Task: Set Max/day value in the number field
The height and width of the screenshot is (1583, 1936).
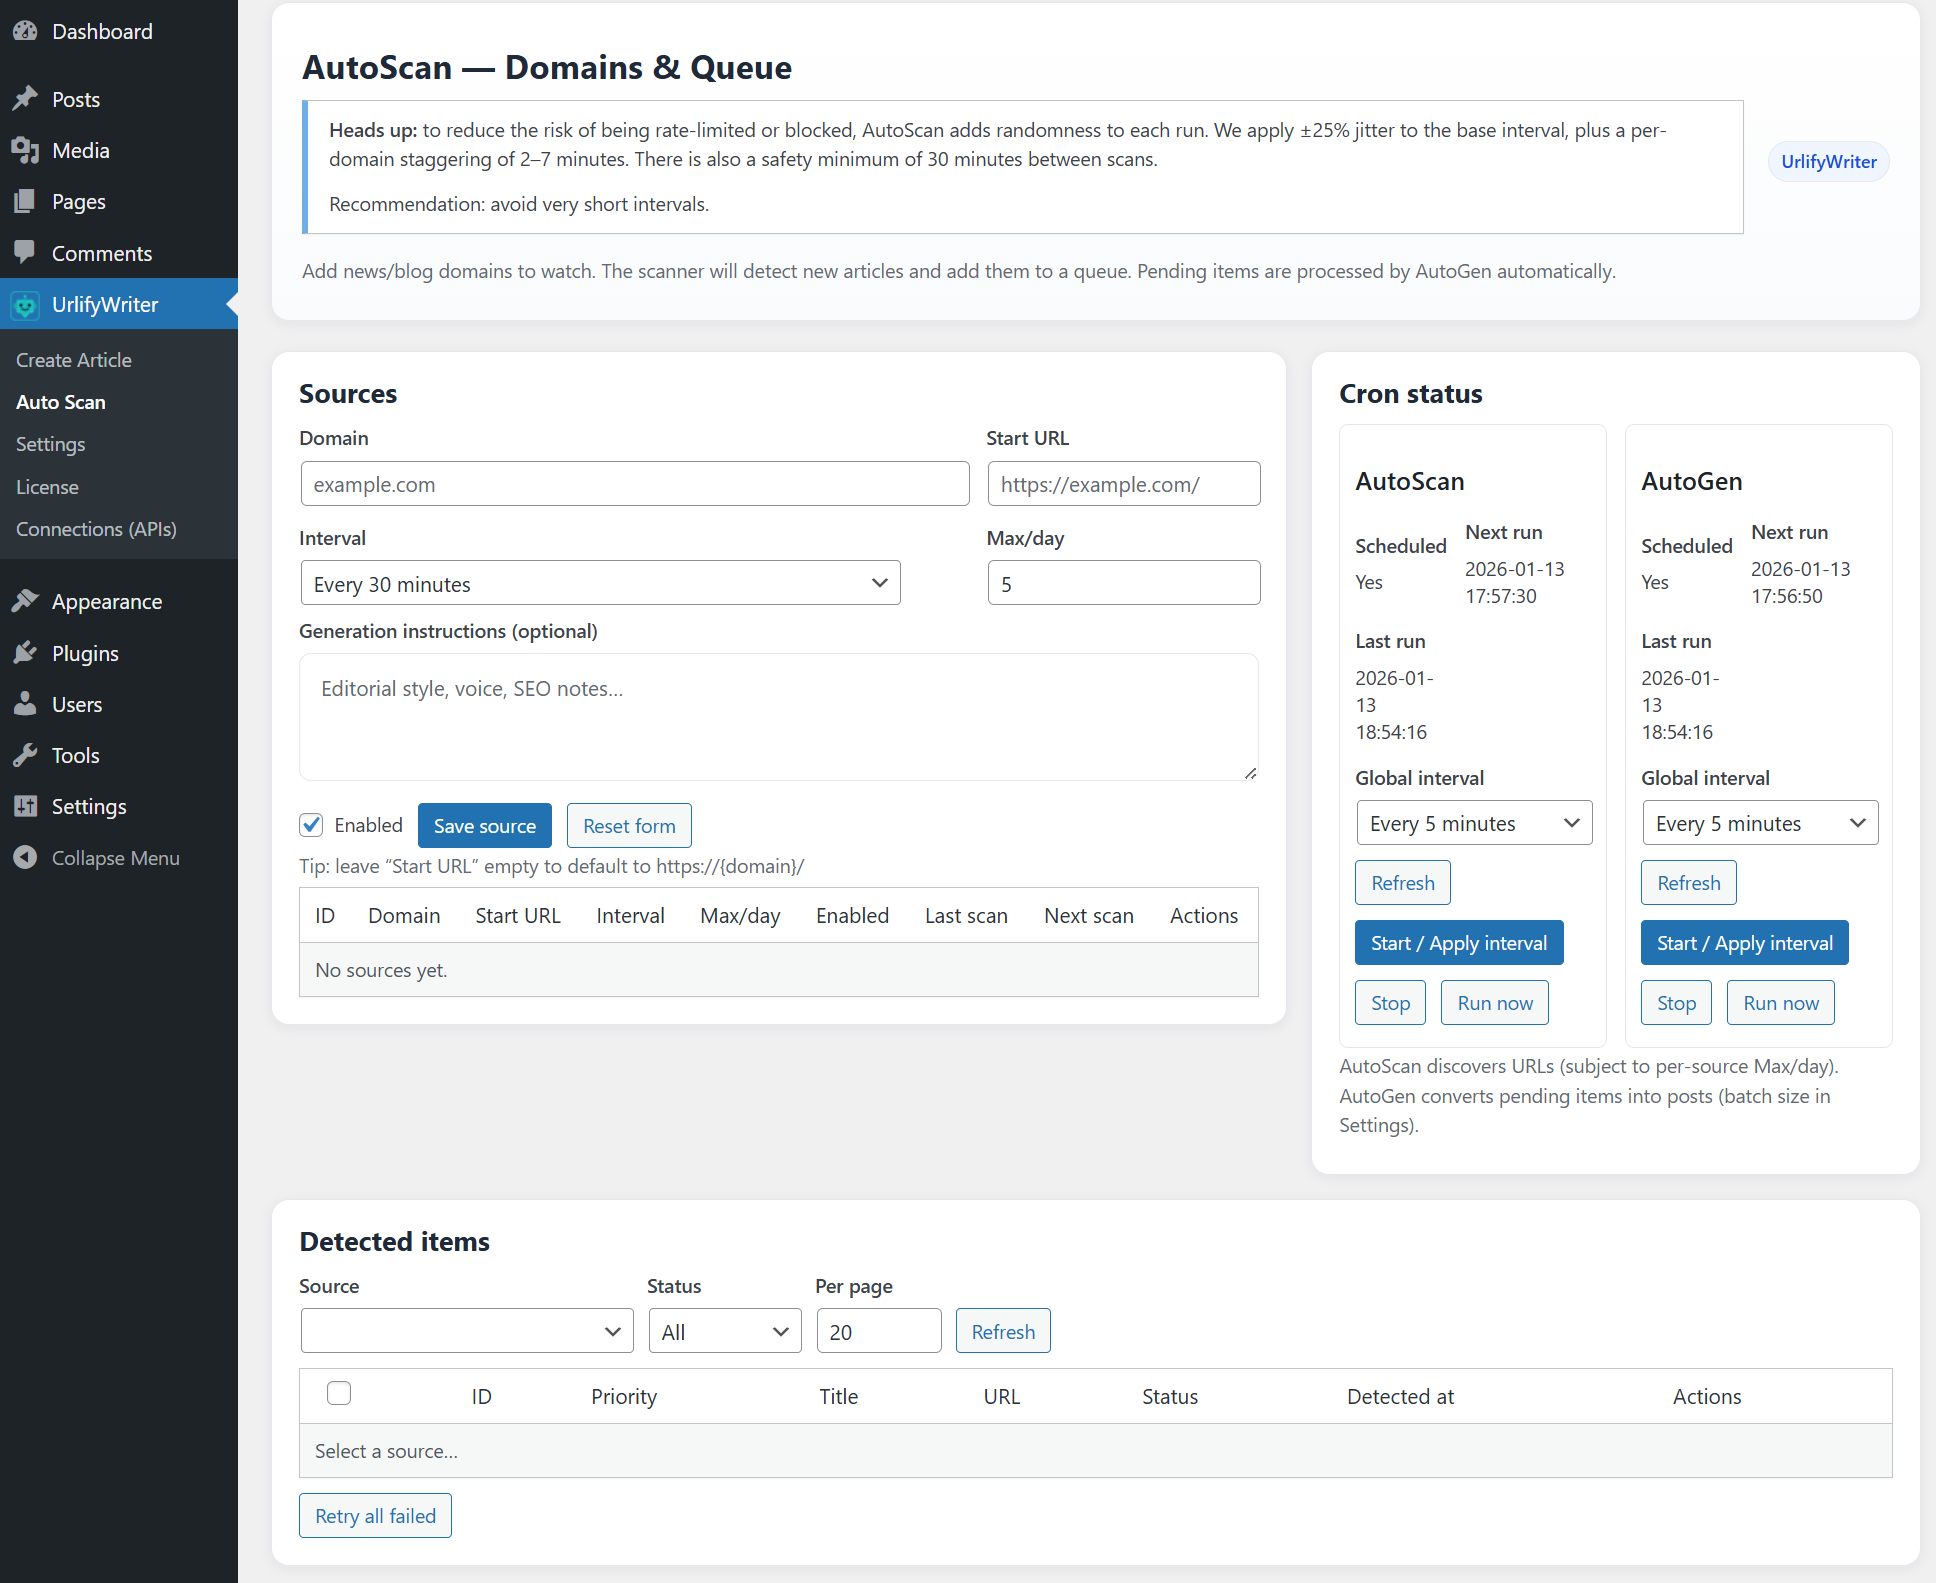Action: (1123, 582)
